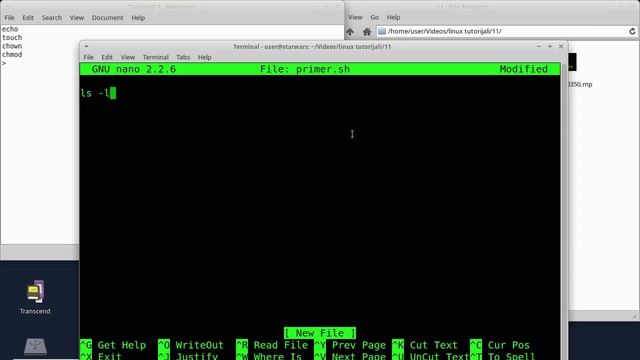Minimize the Terminal window
The image size is (640, 360).
point(539,47)
